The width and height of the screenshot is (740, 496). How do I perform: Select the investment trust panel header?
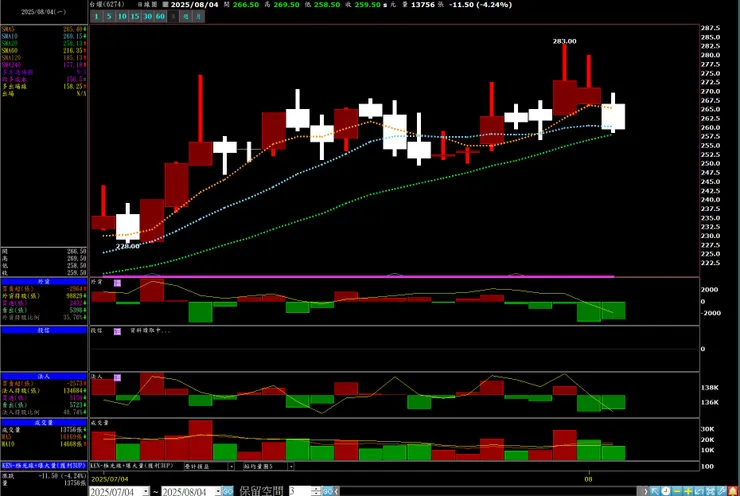44,330
